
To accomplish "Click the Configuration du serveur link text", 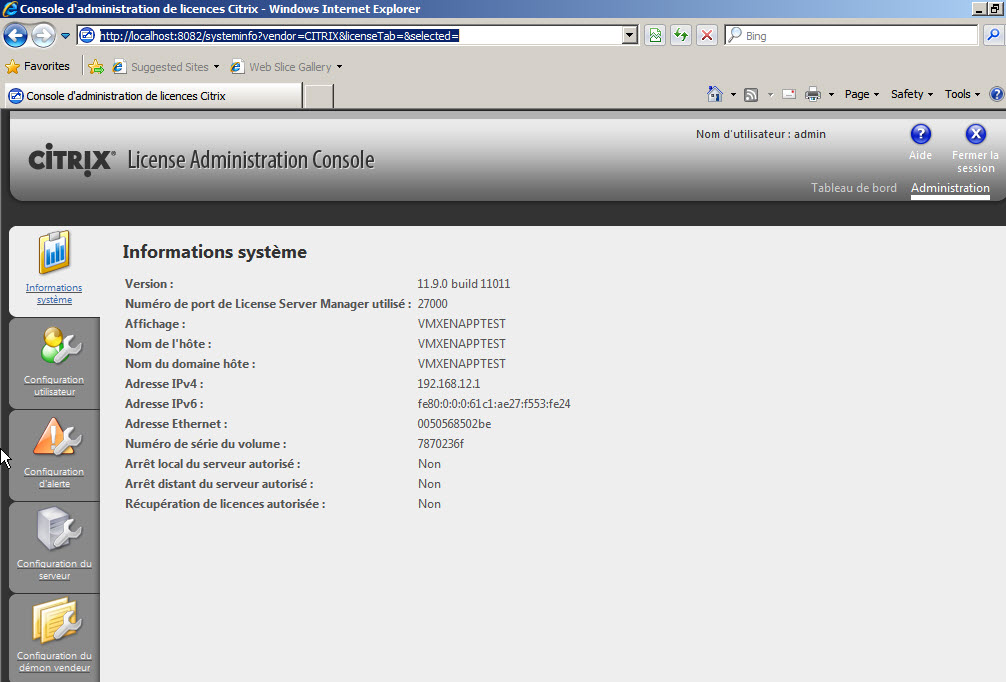I will [54, 570].
